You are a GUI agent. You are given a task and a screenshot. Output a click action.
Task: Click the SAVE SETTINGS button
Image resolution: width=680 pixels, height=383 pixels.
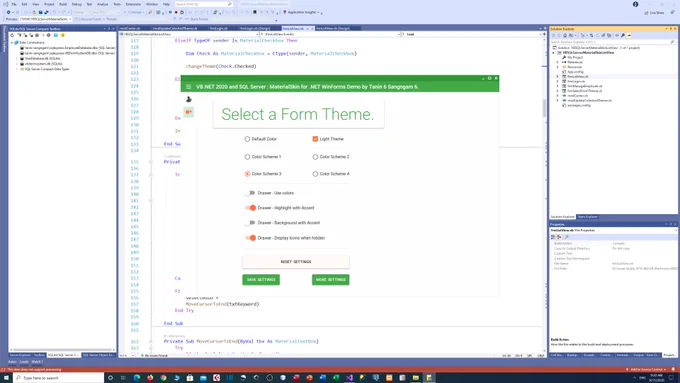(261, 280)
